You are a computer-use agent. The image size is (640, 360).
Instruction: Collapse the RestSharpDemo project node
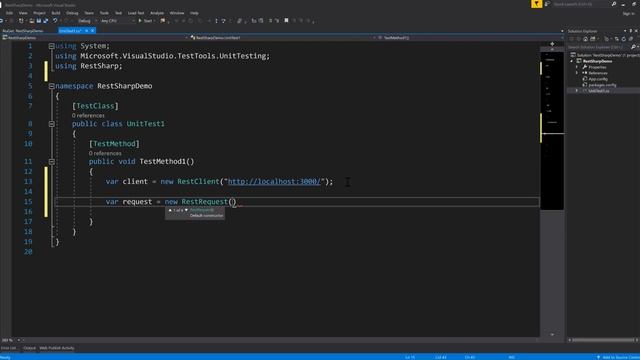(x=571, y=61)
